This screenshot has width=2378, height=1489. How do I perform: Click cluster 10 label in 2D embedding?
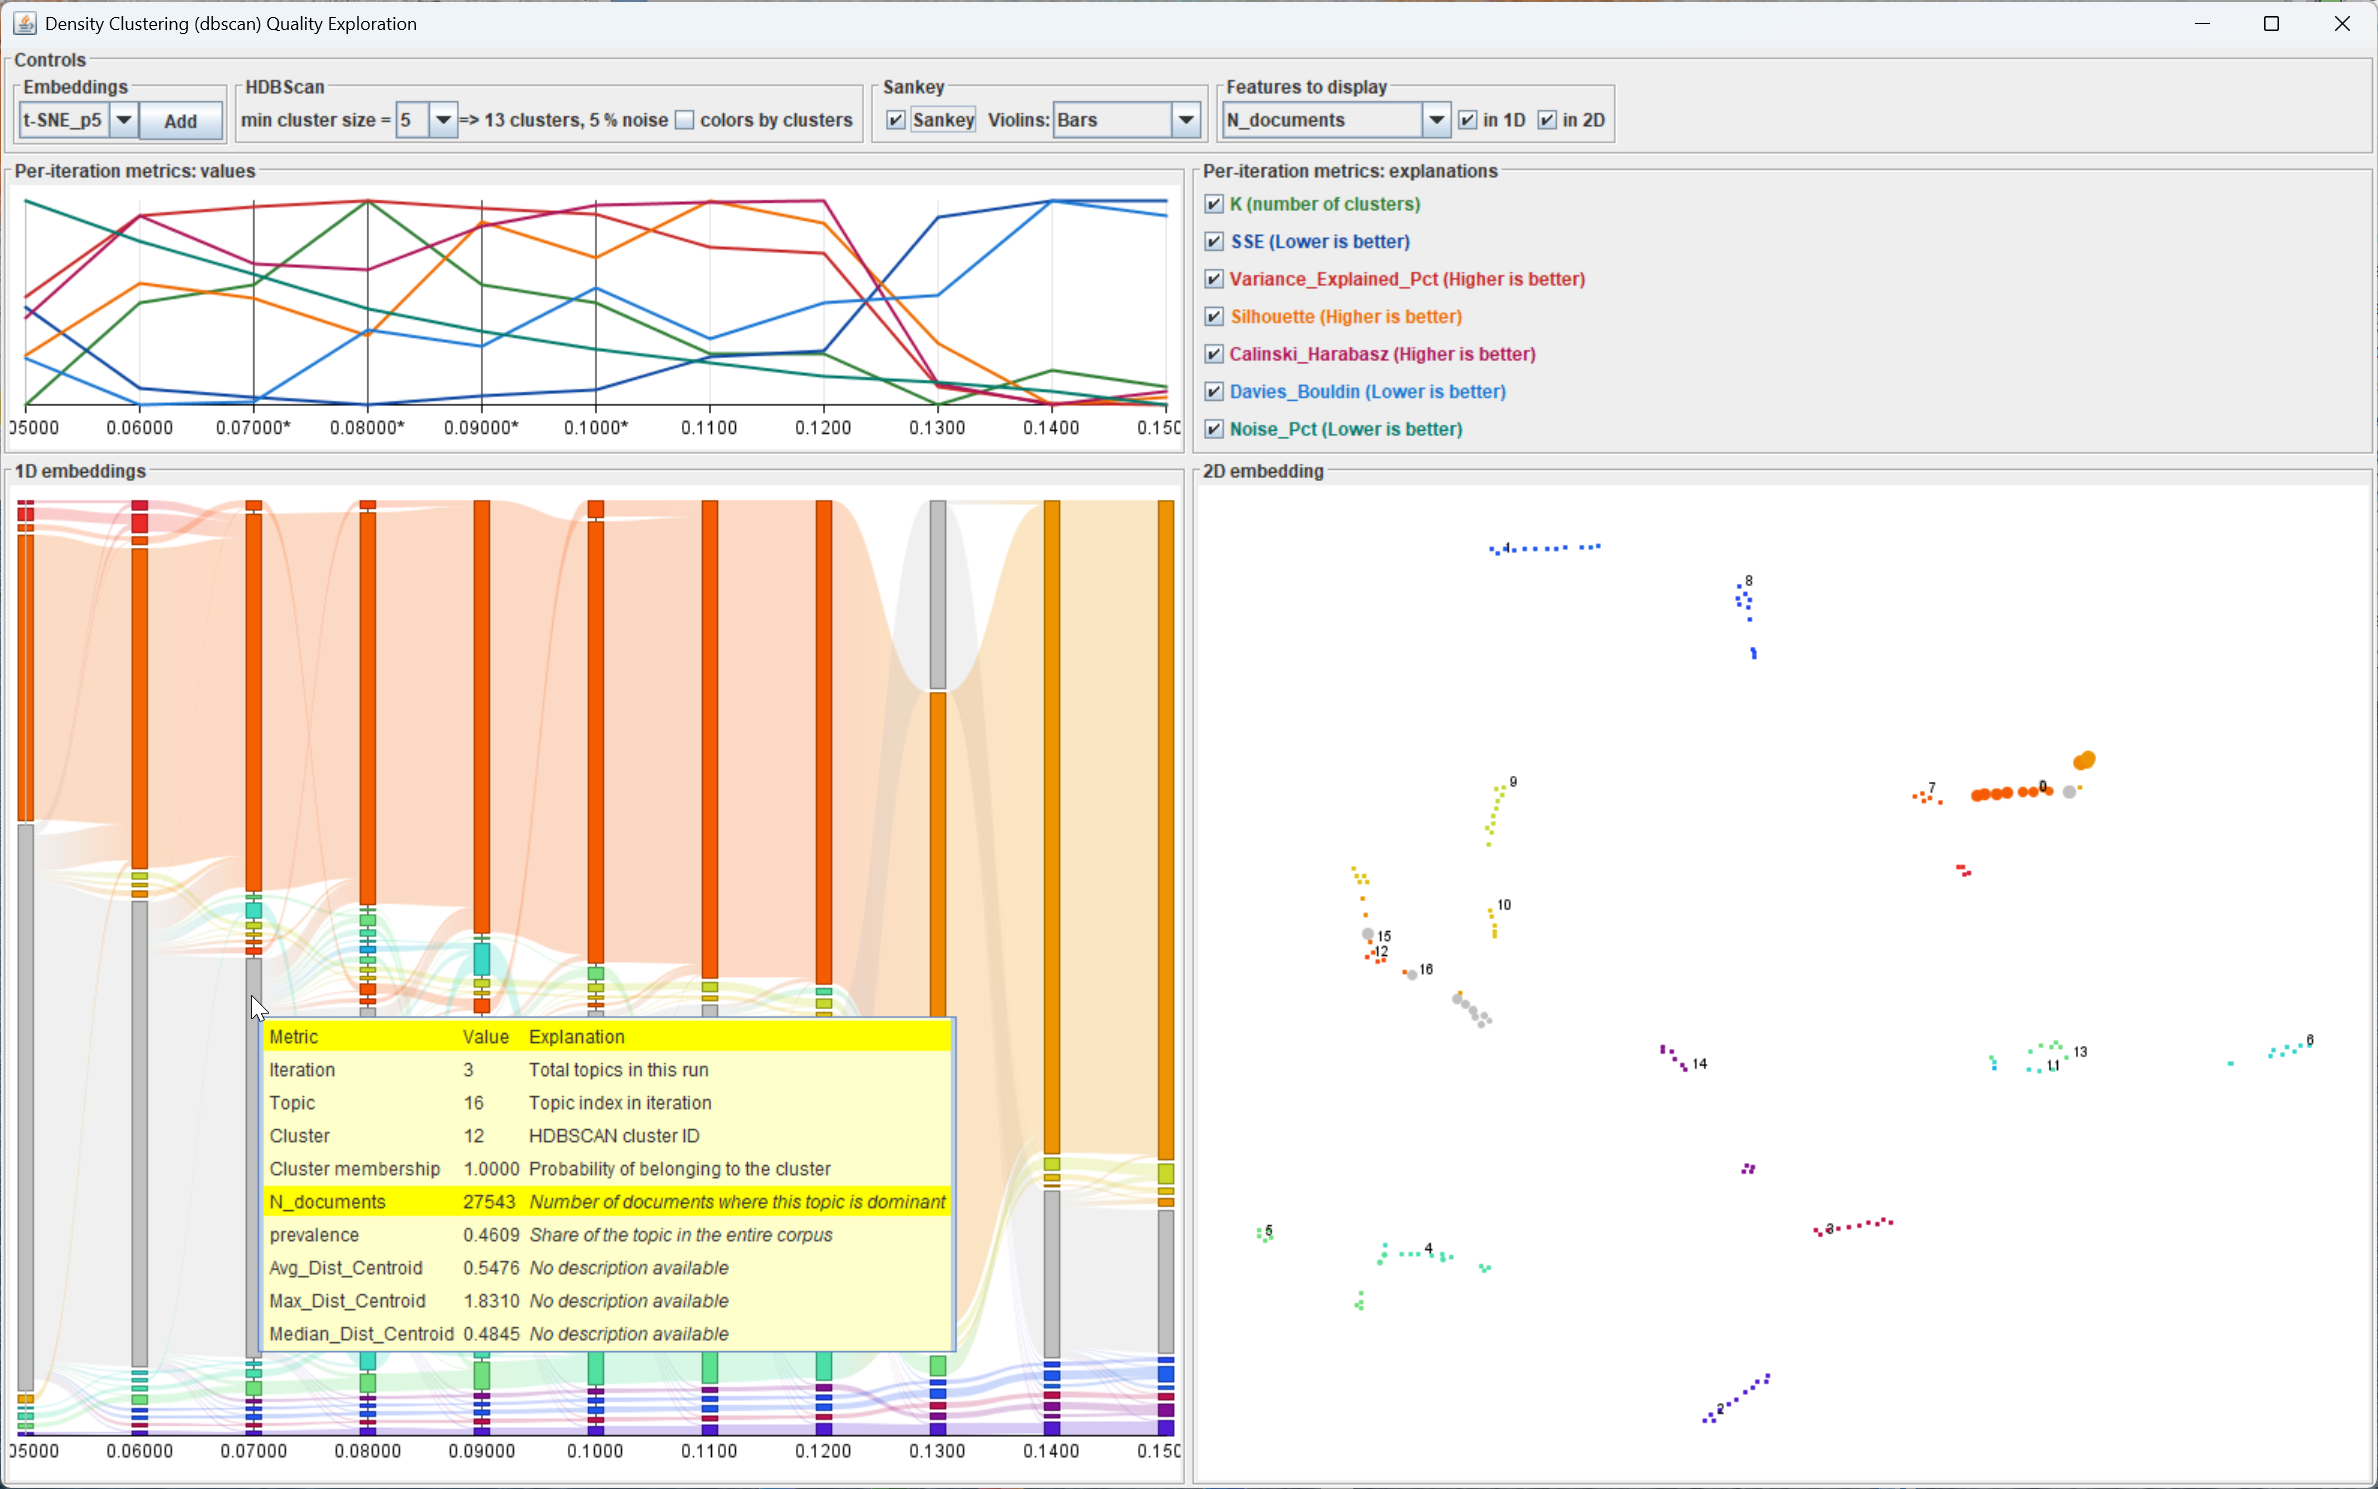point(1504,905)
